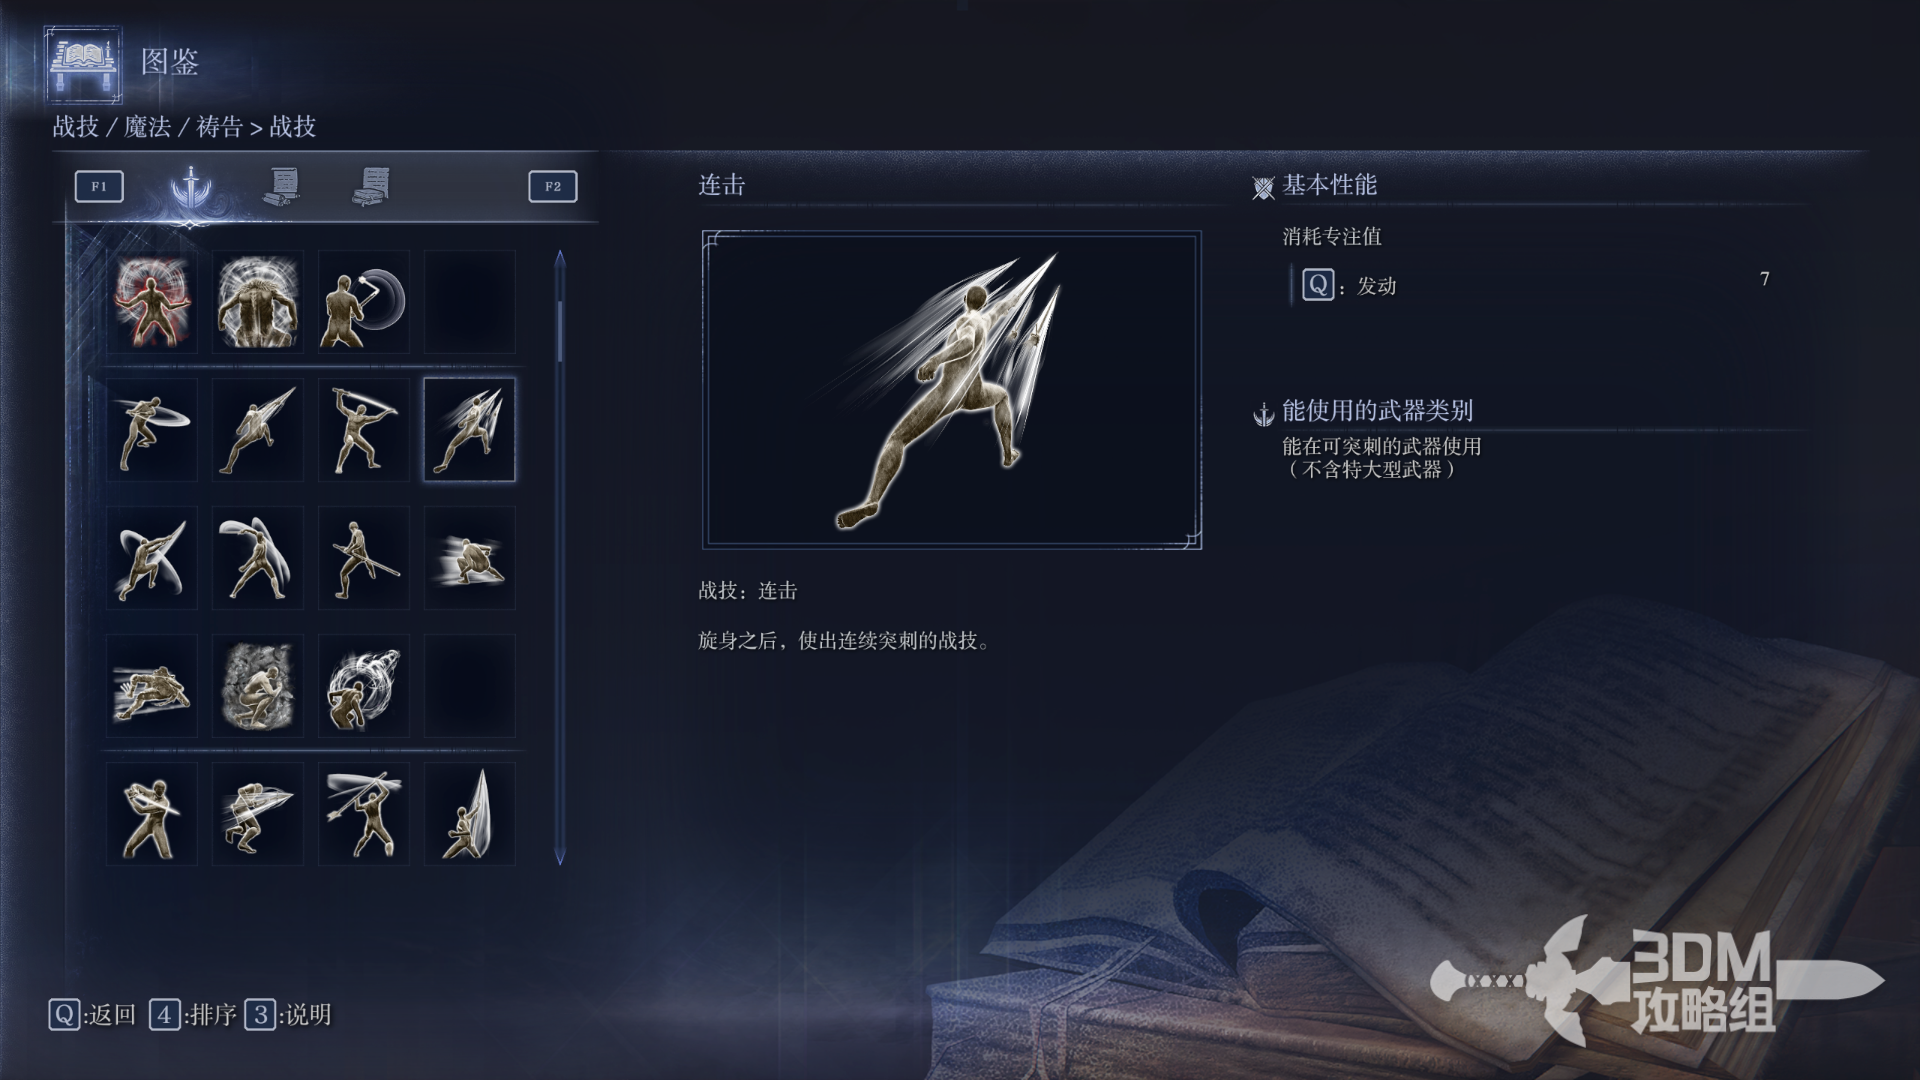Click the F1 previous tab button

(99, 186)
